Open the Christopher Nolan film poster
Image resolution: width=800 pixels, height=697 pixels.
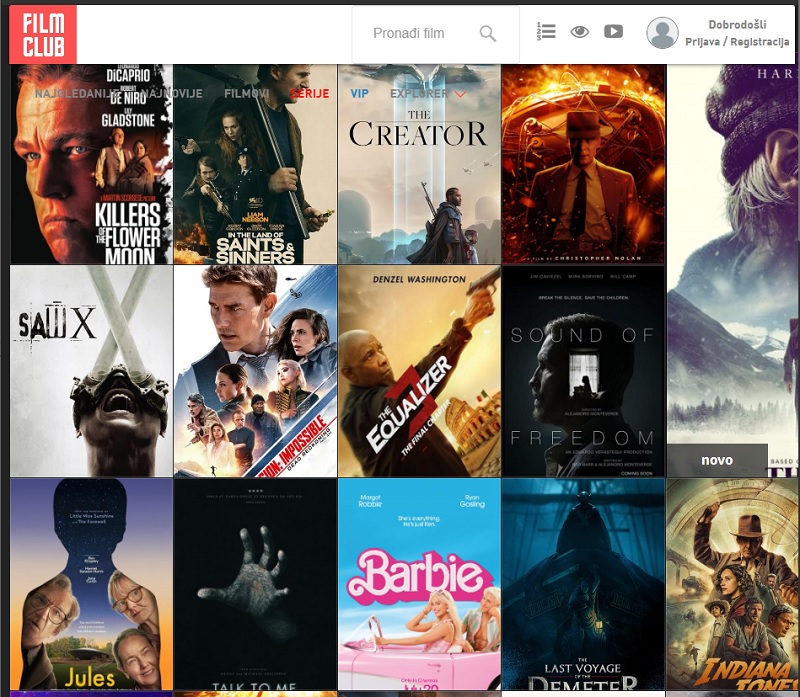[x=583, y=164]
